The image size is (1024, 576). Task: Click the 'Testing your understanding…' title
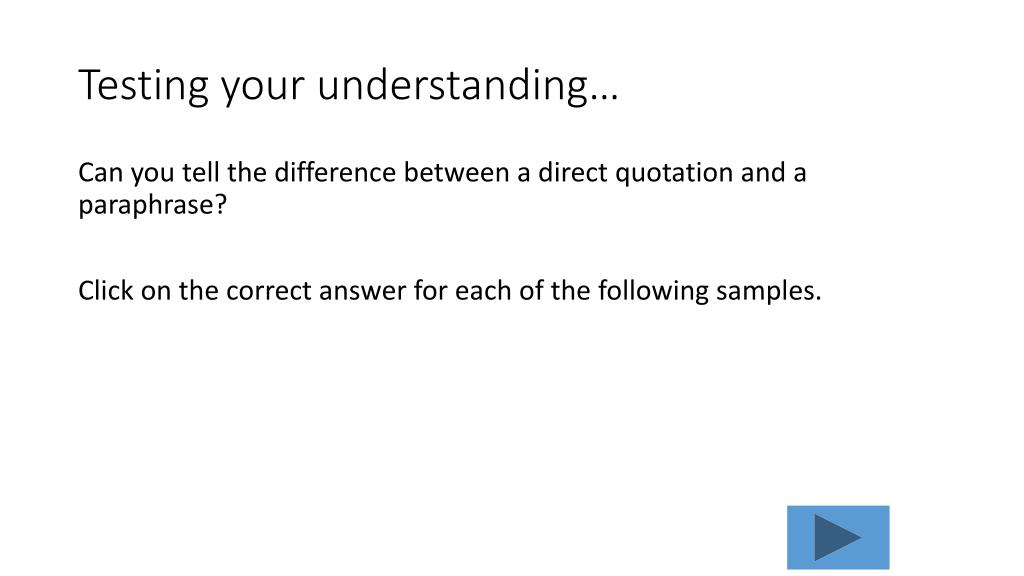point(348,86)
